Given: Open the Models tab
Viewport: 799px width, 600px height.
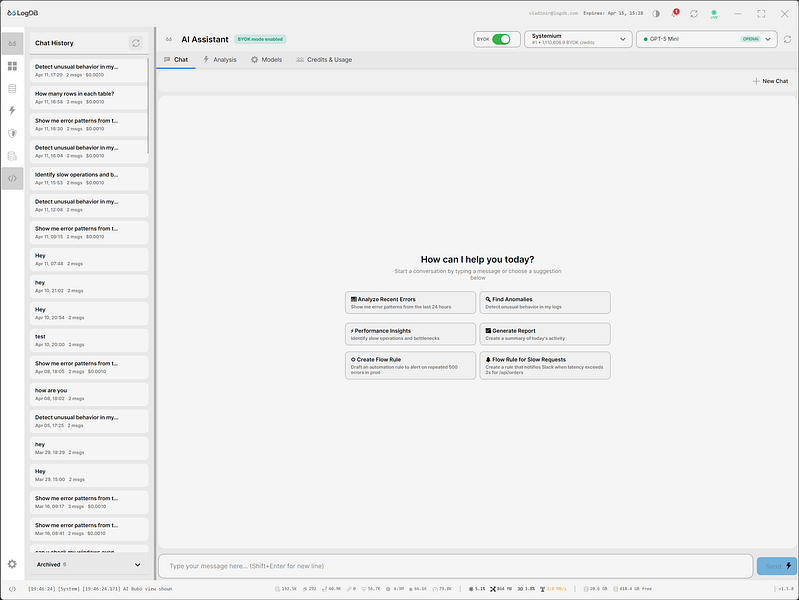Looking at the screenshot, I should (x=266, y=60).
